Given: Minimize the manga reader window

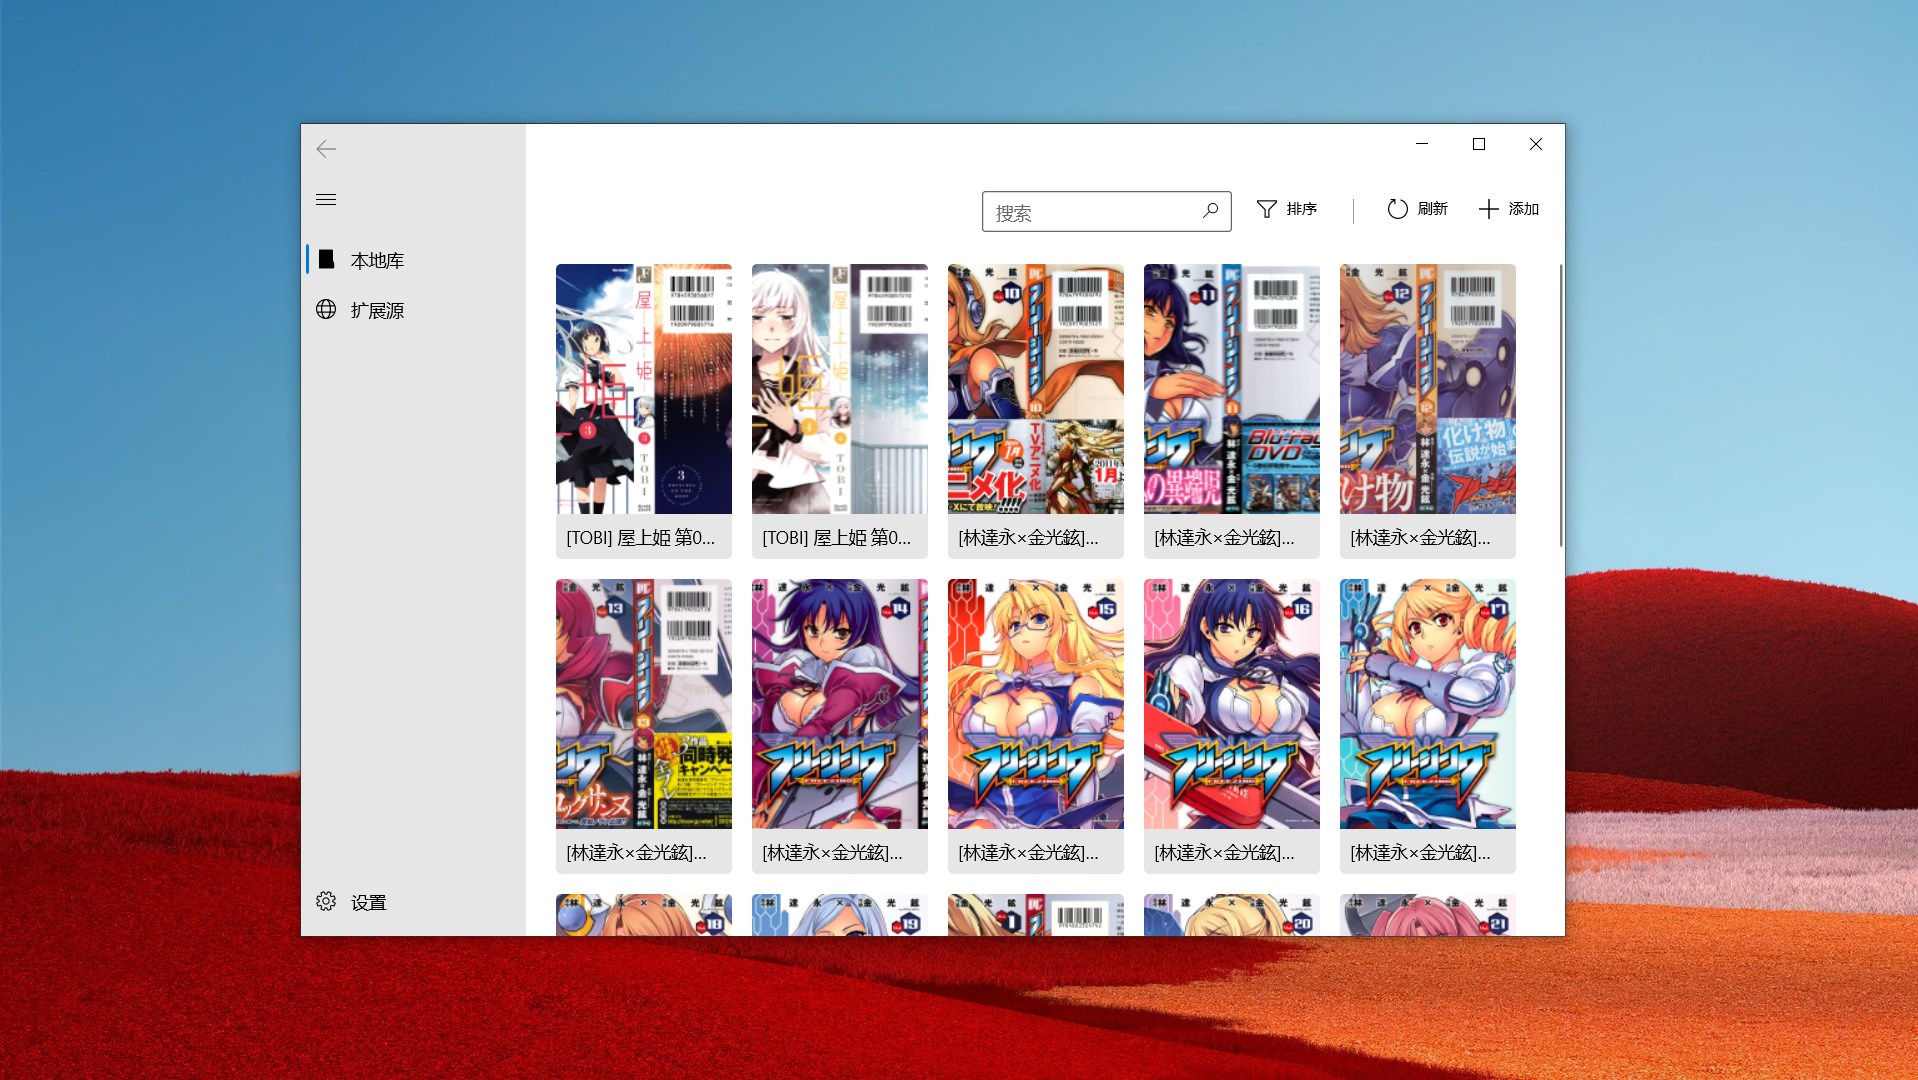Looking at the screenshot, I should 1422,144.
